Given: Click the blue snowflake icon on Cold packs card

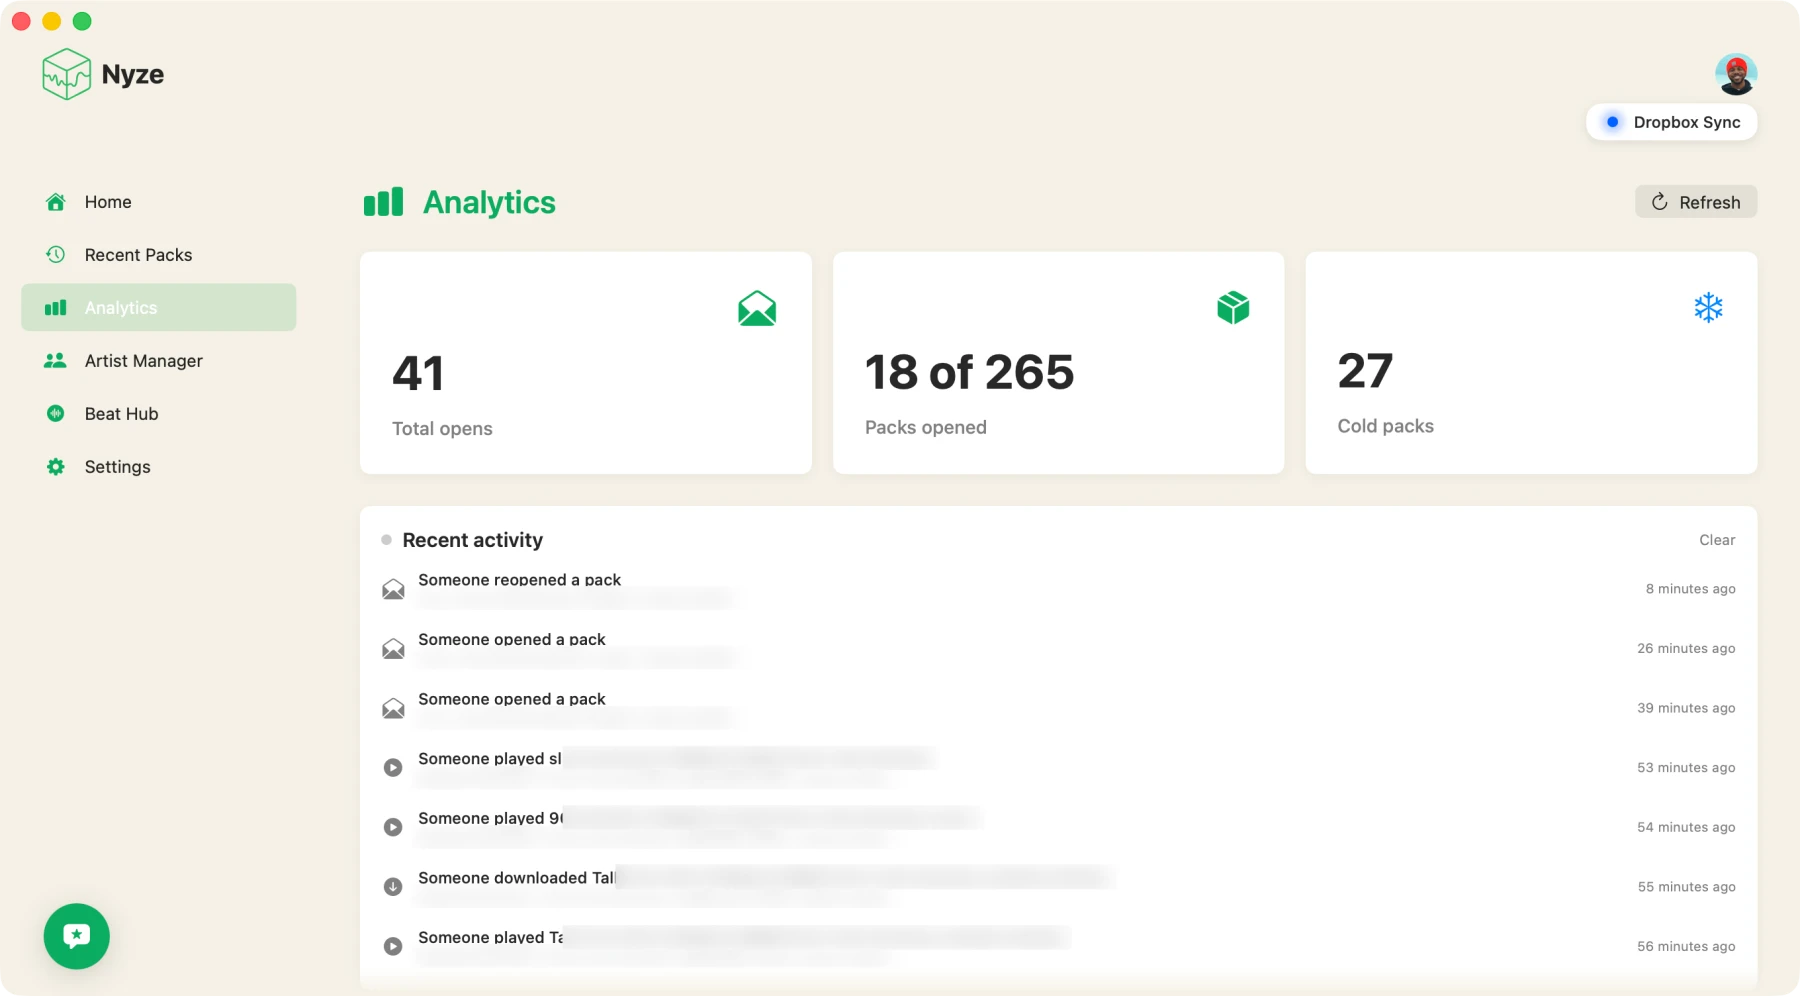Looking at the screenshot, I should [1708, 308].
